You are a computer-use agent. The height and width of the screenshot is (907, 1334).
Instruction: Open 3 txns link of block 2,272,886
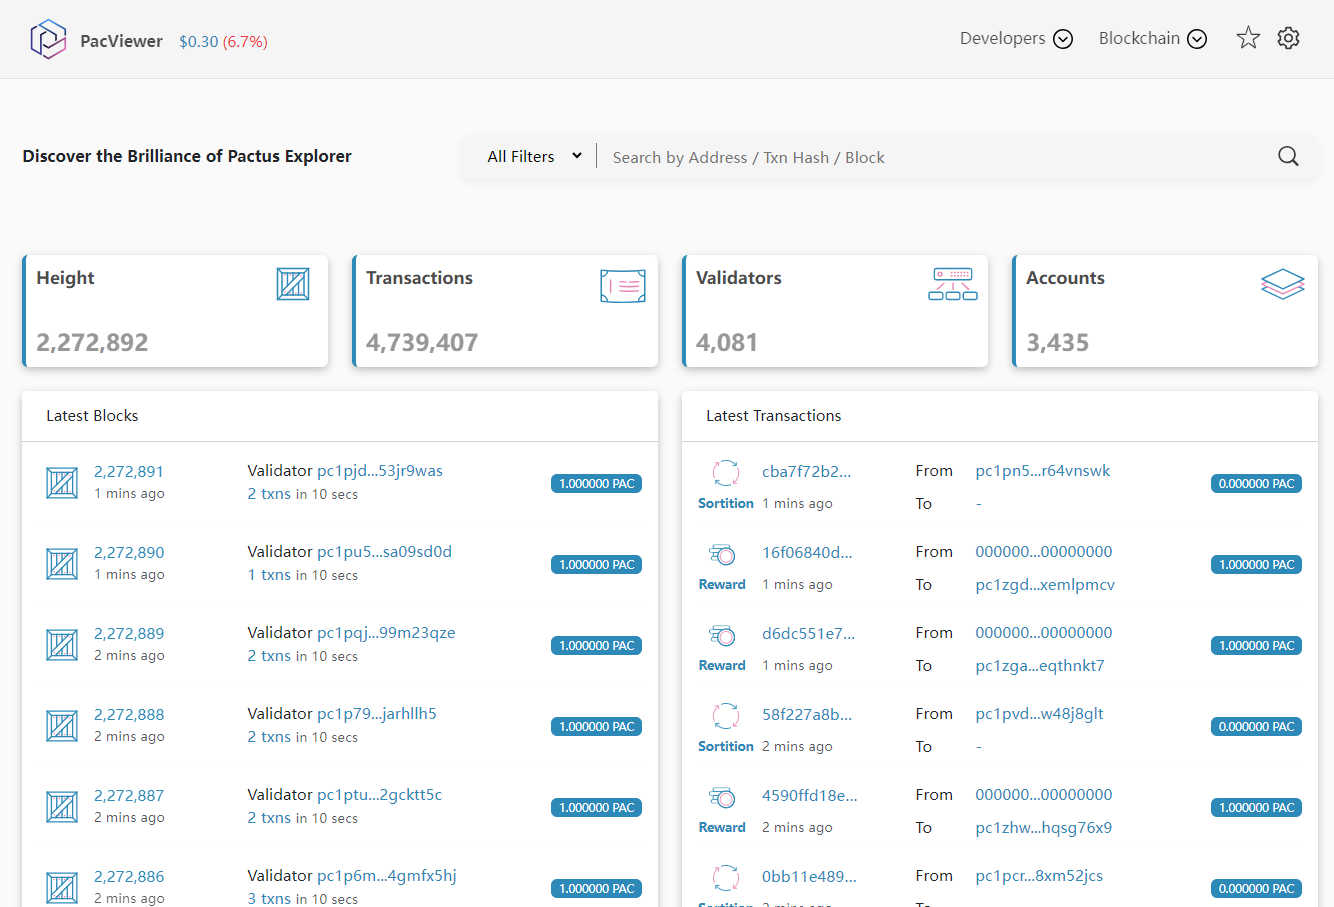(269, 898)
